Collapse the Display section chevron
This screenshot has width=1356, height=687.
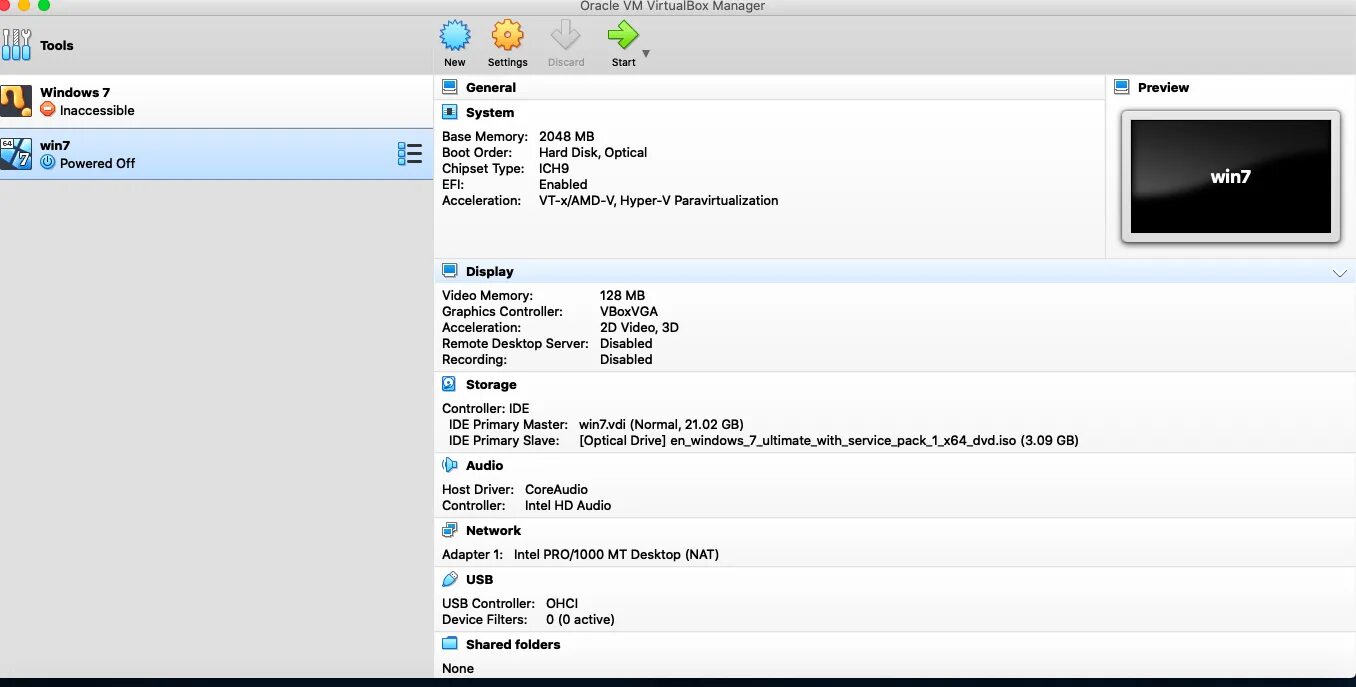[x=1340, y=273]
